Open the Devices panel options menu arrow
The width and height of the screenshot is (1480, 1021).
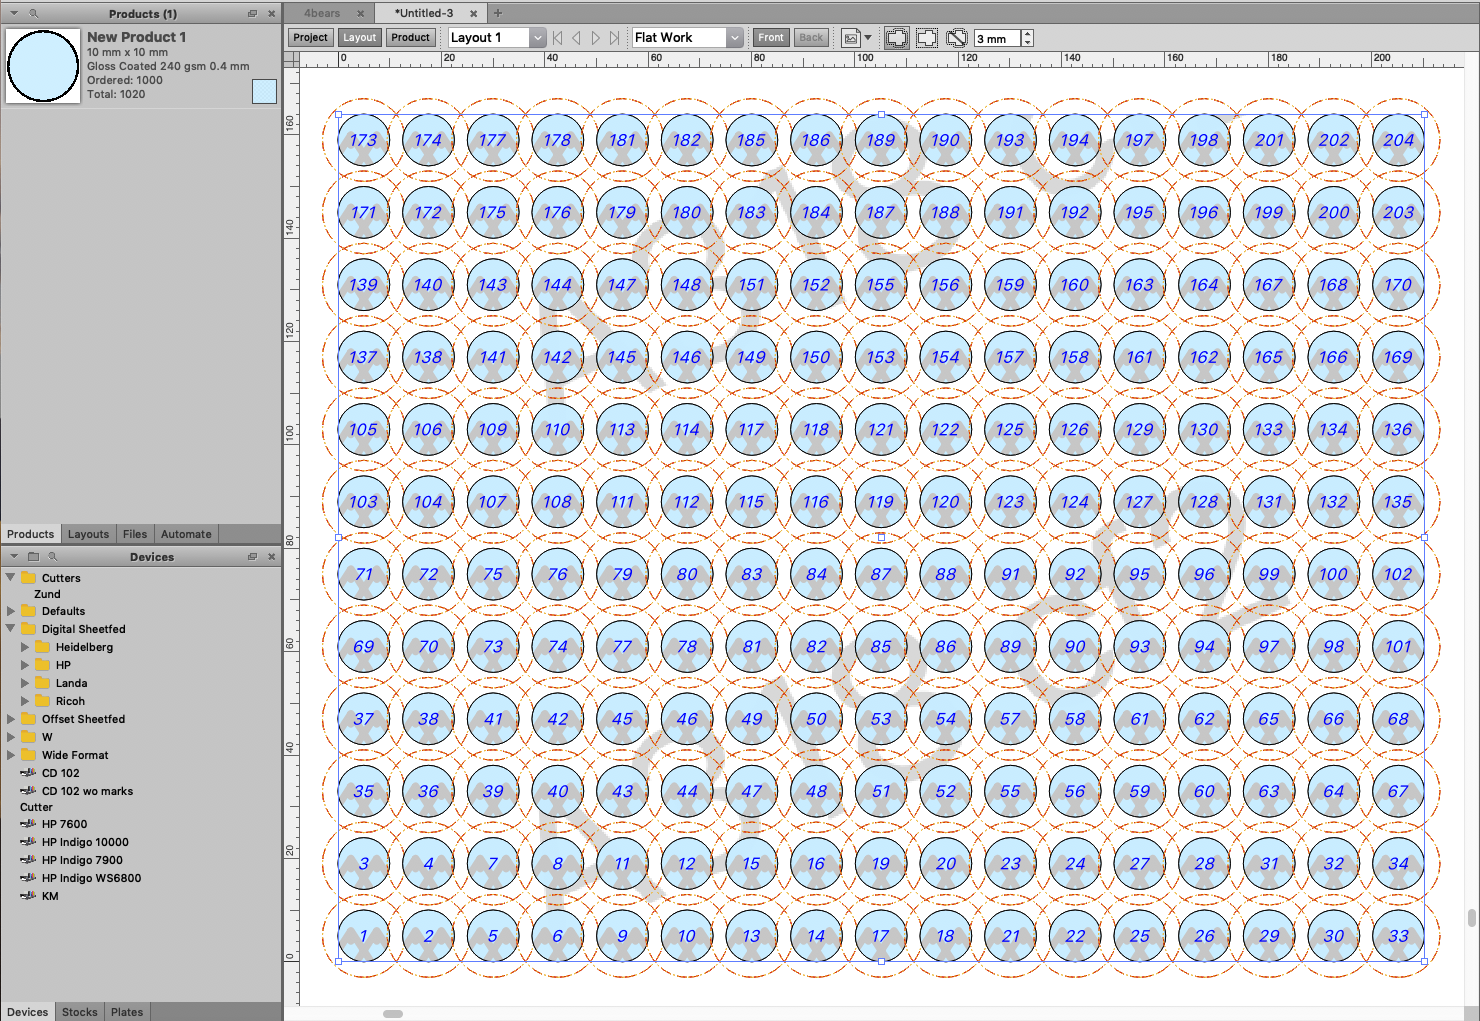point(14,556)
